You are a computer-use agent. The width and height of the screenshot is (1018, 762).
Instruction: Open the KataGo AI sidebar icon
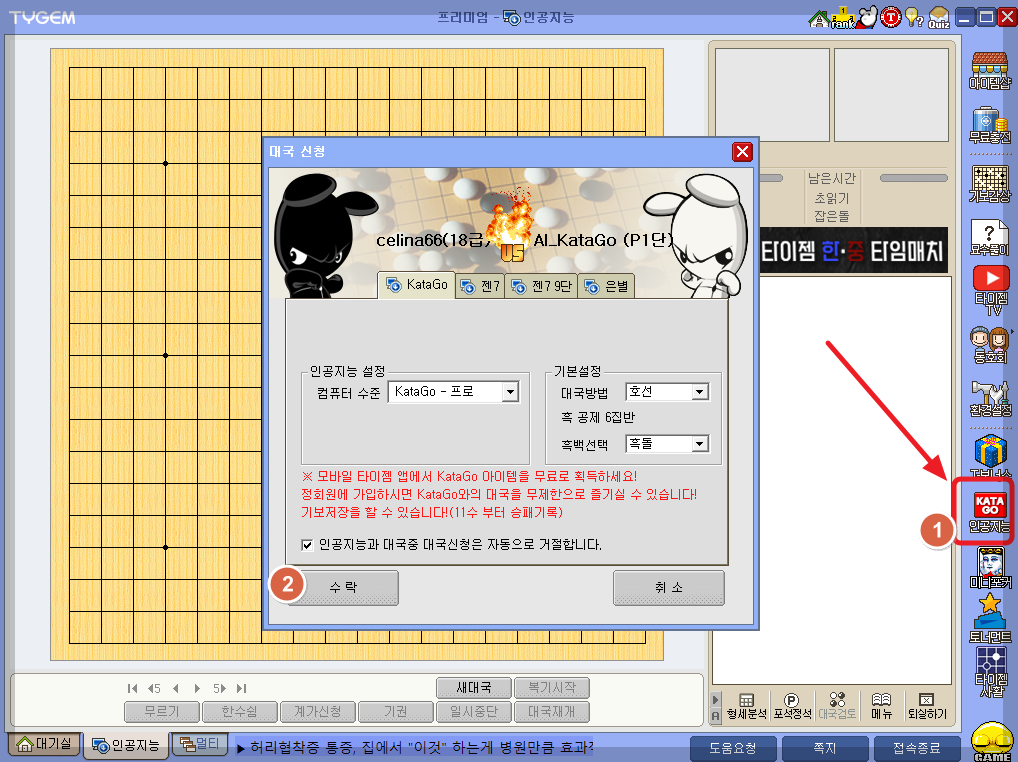click(x=989, y=511)
